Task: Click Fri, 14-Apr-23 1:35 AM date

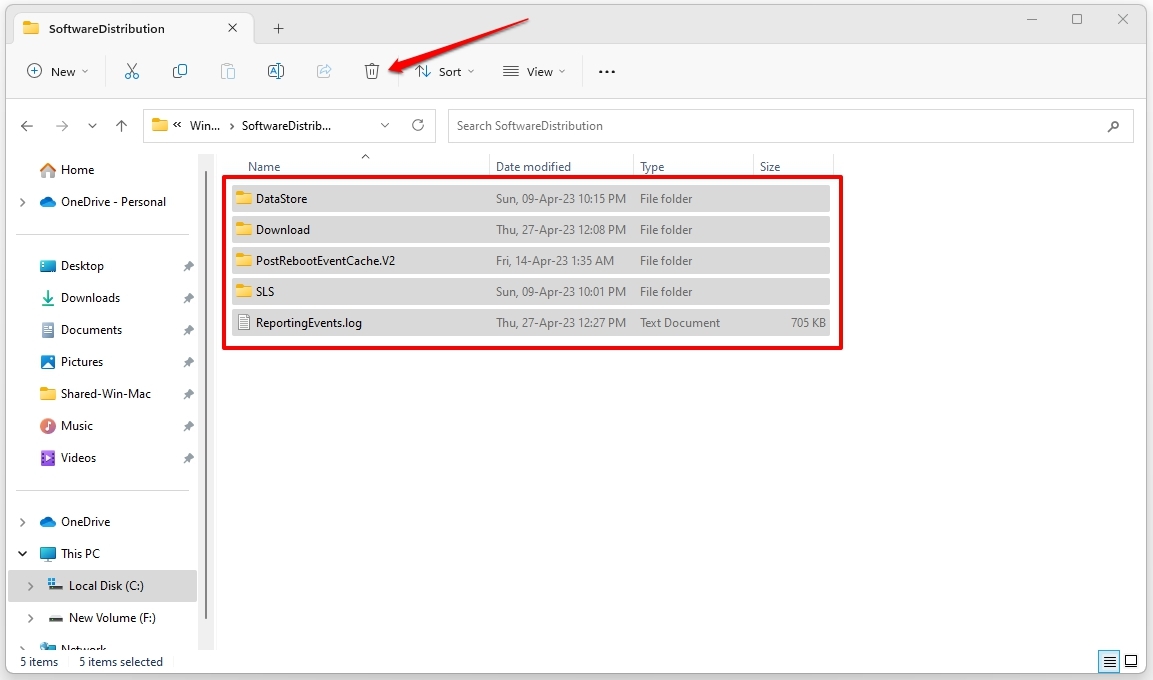Action: point(554,261)
